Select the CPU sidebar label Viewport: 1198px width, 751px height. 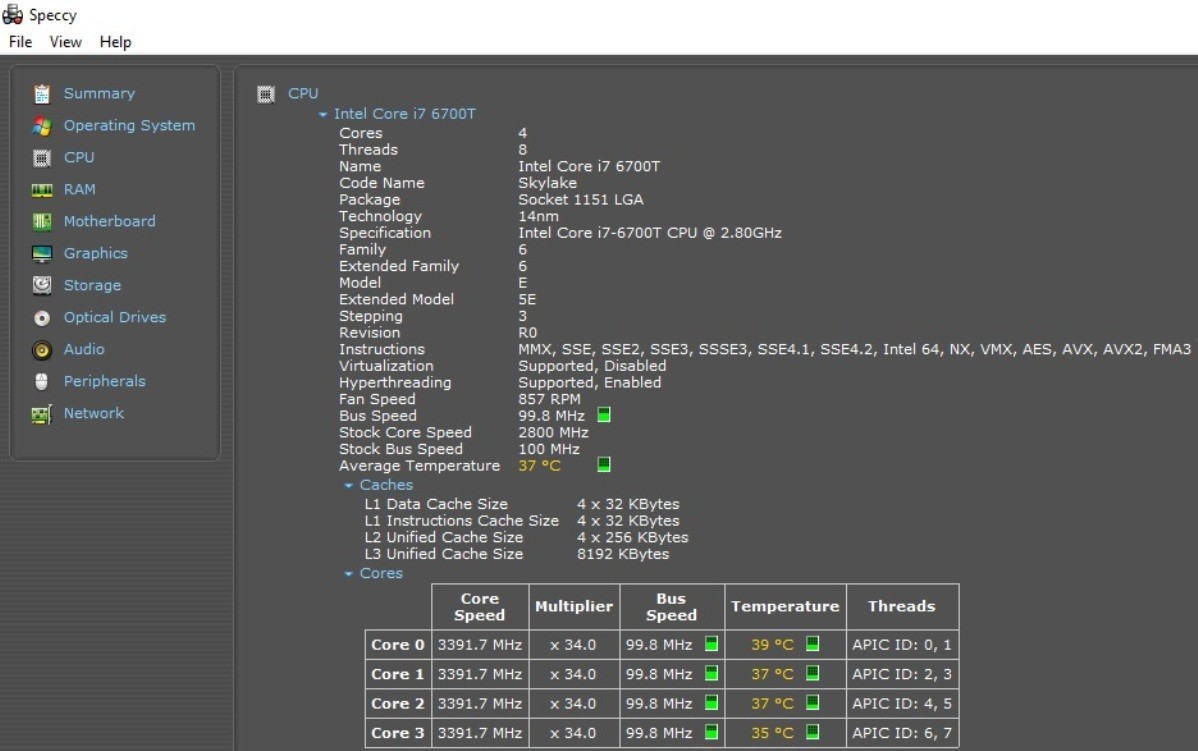(79, 157)
